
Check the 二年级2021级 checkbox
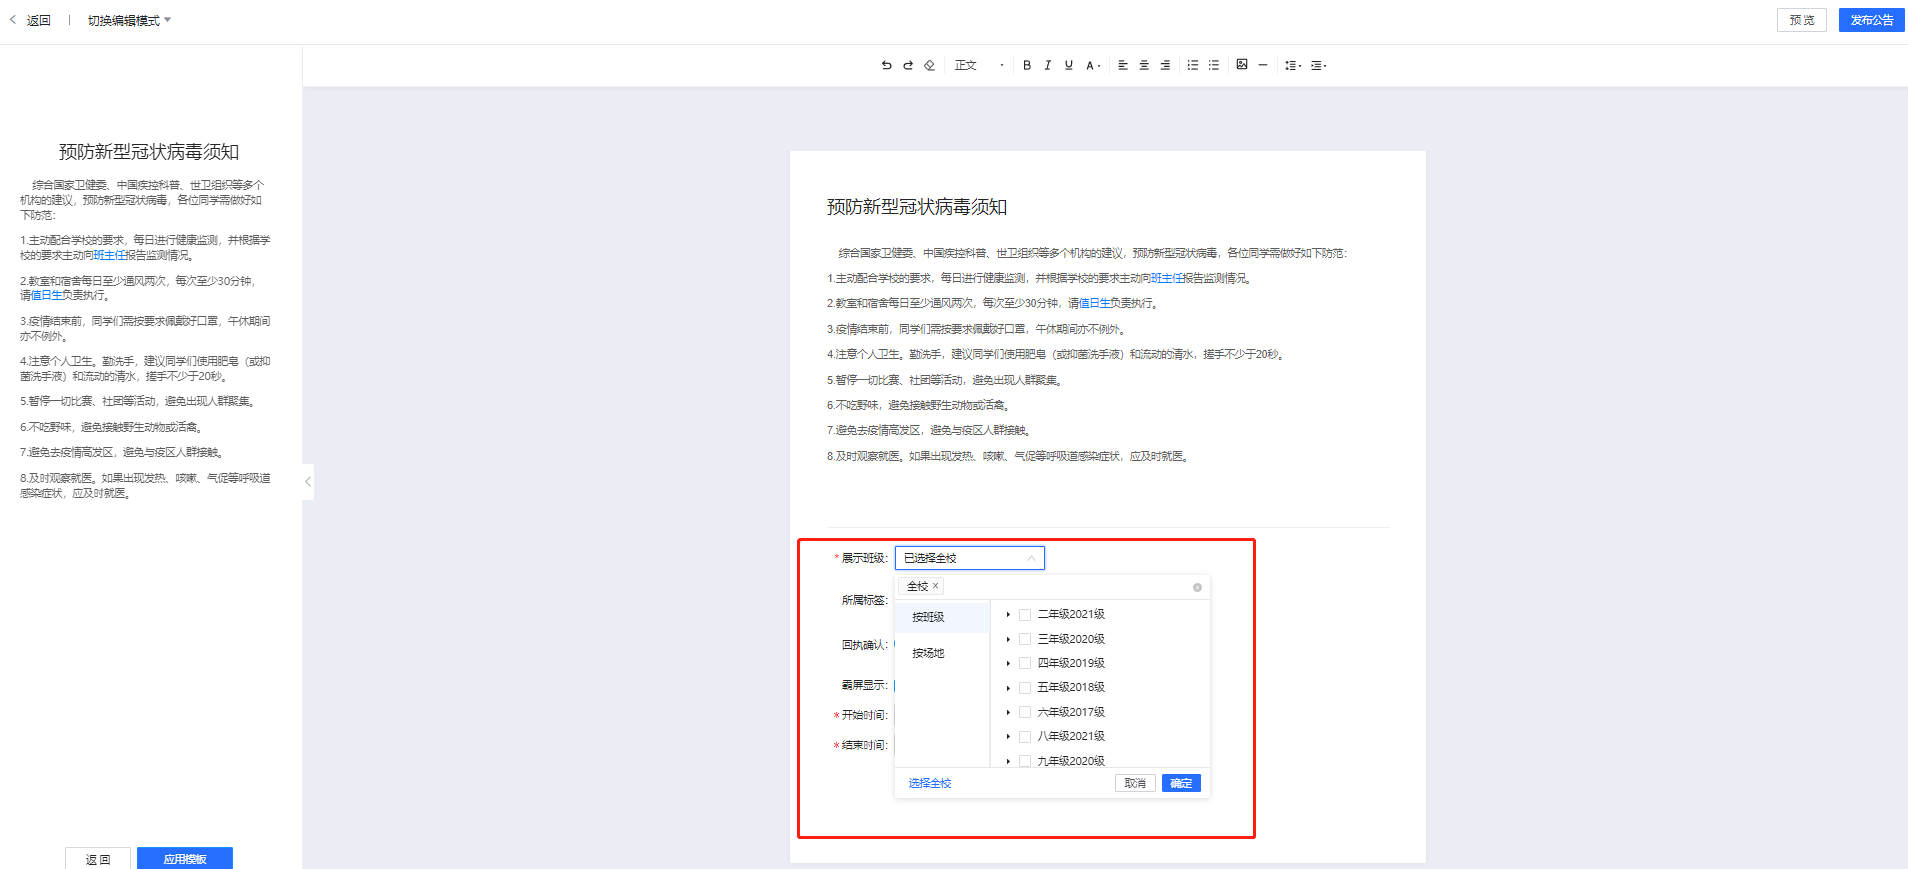pyautogui.click(x=1025, y=615)
